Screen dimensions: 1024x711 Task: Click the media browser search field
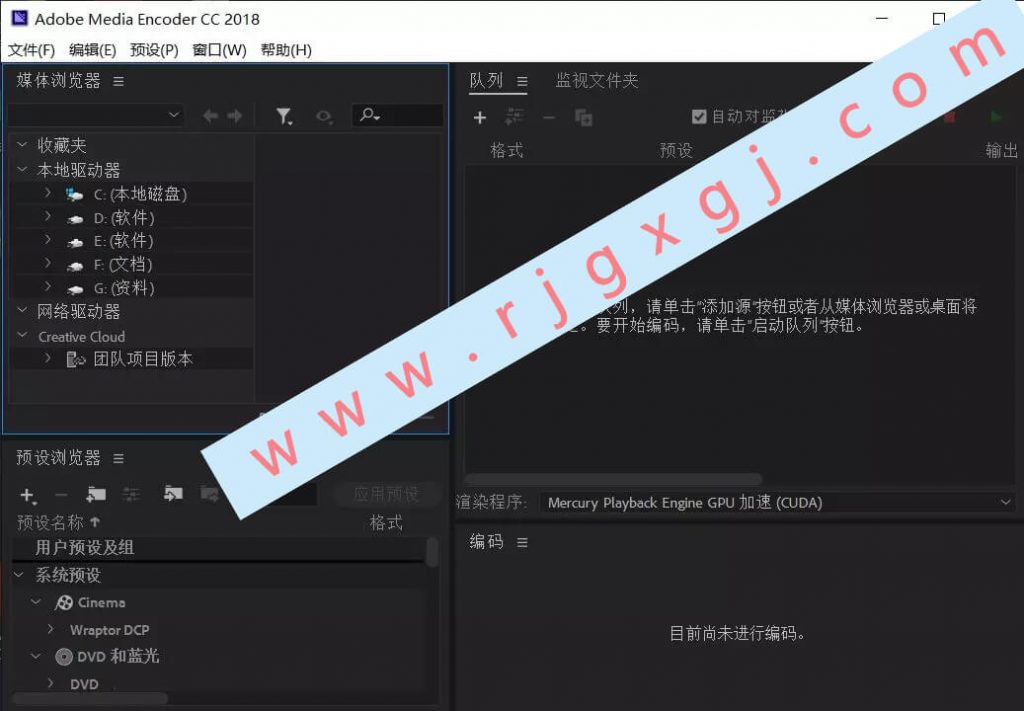pyautogui.click(x=398, y=116)
